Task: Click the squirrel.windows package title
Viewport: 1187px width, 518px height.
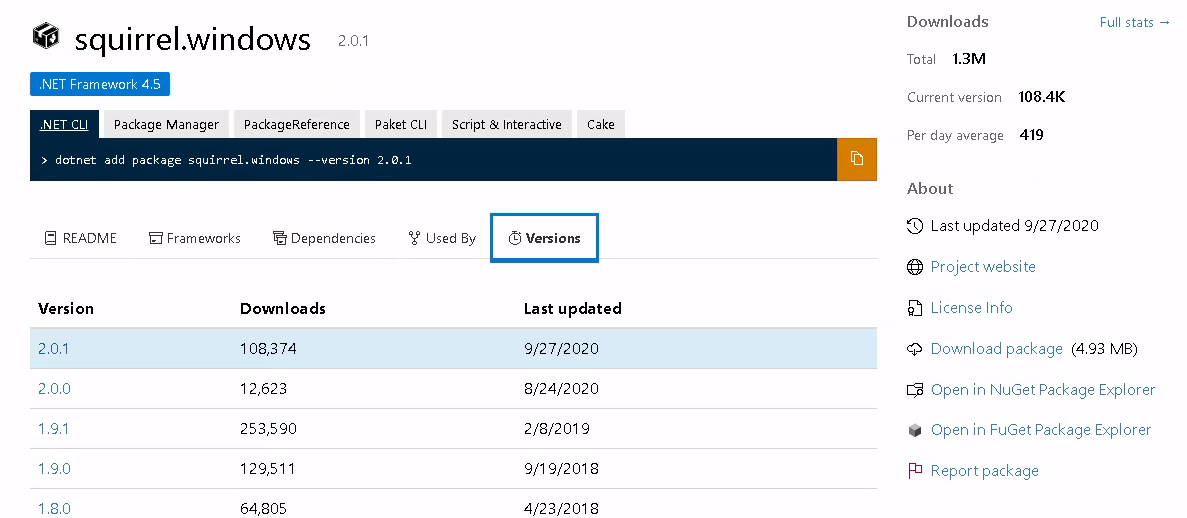Action: coord(192,39)
